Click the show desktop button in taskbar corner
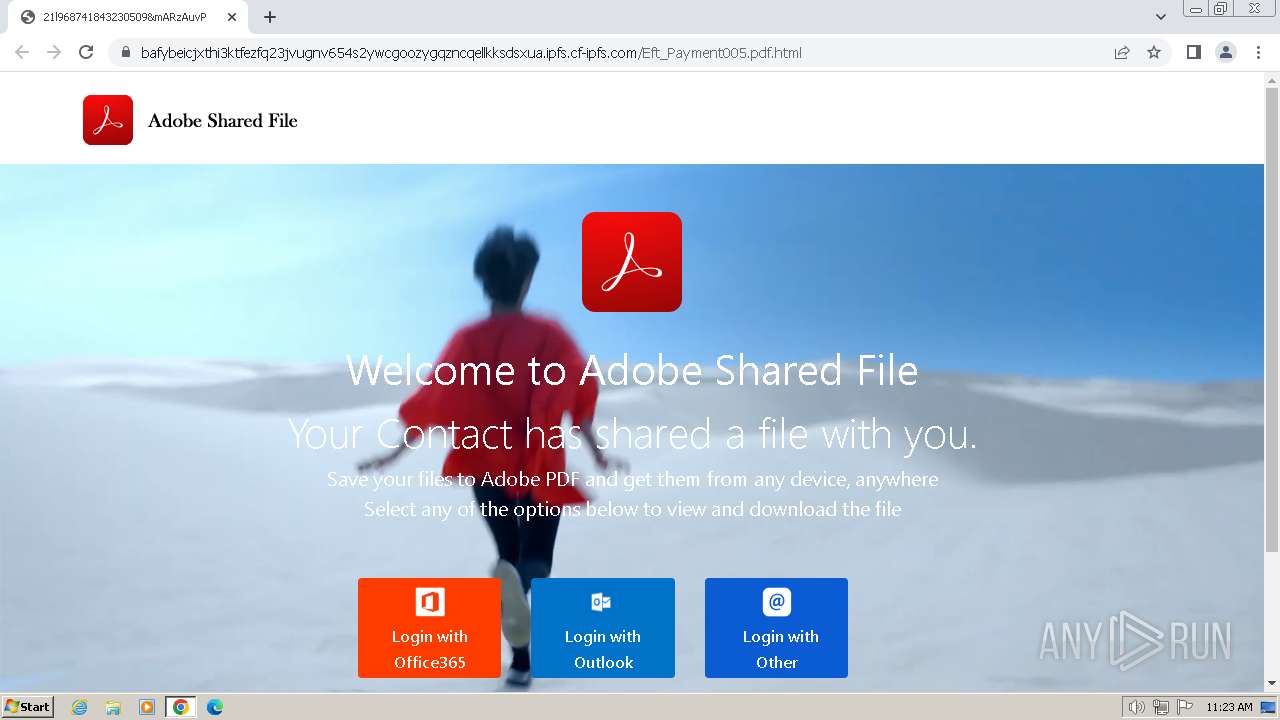The image size is (1280, 720). [x=1268, y=707]
